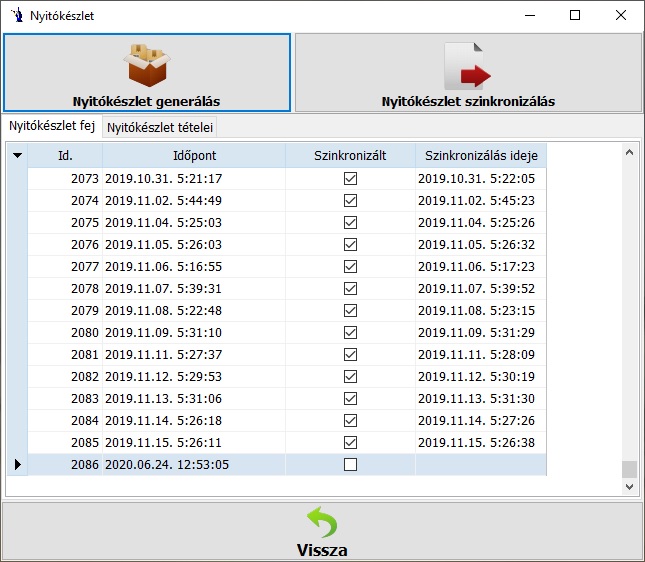Click the scrollbar down arrow
645x562 pixels.
pyautogui.click(x=629, y=486)
